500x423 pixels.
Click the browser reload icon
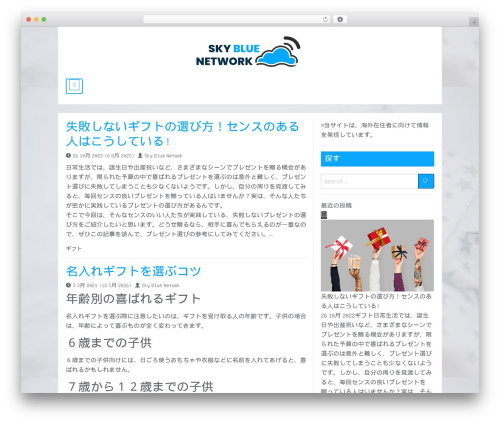[325, 20]
